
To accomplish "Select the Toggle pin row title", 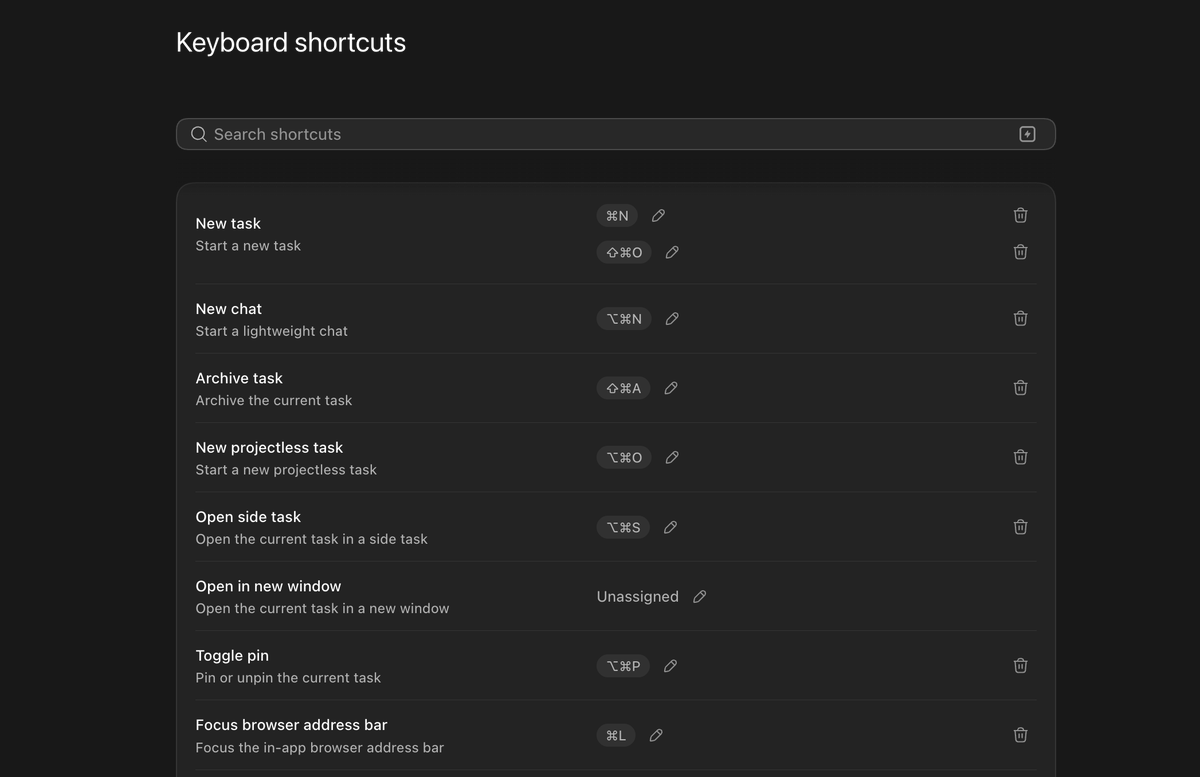I will [x=232, y=655].
